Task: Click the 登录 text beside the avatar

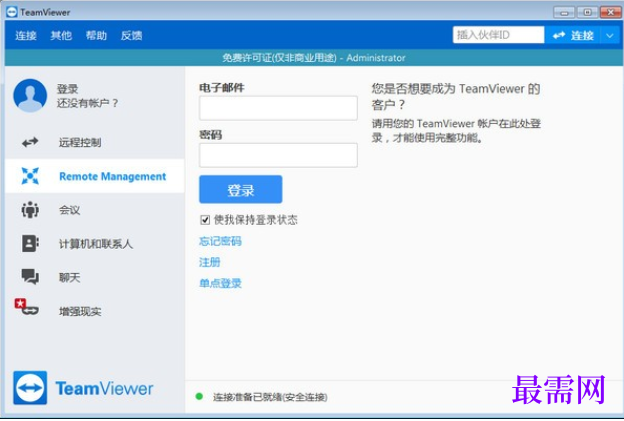Action: click(x=67, y=89)
